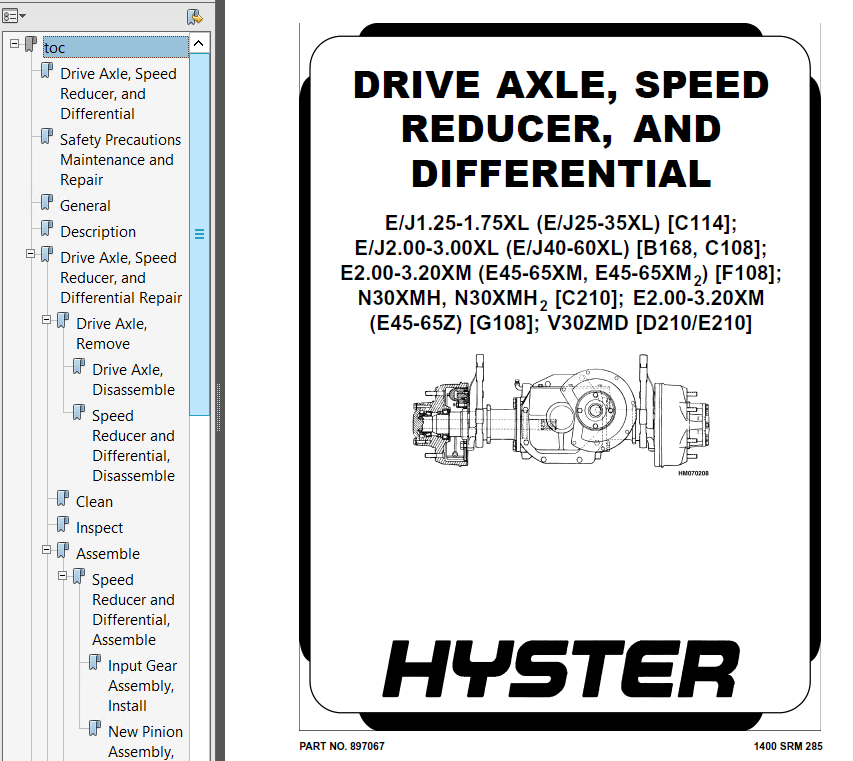Image resolution: width=853 pixels, height=761 pixels.
Task: Click bookmark icon beside General
Action: pyautogui.click(x=47, y=202)
